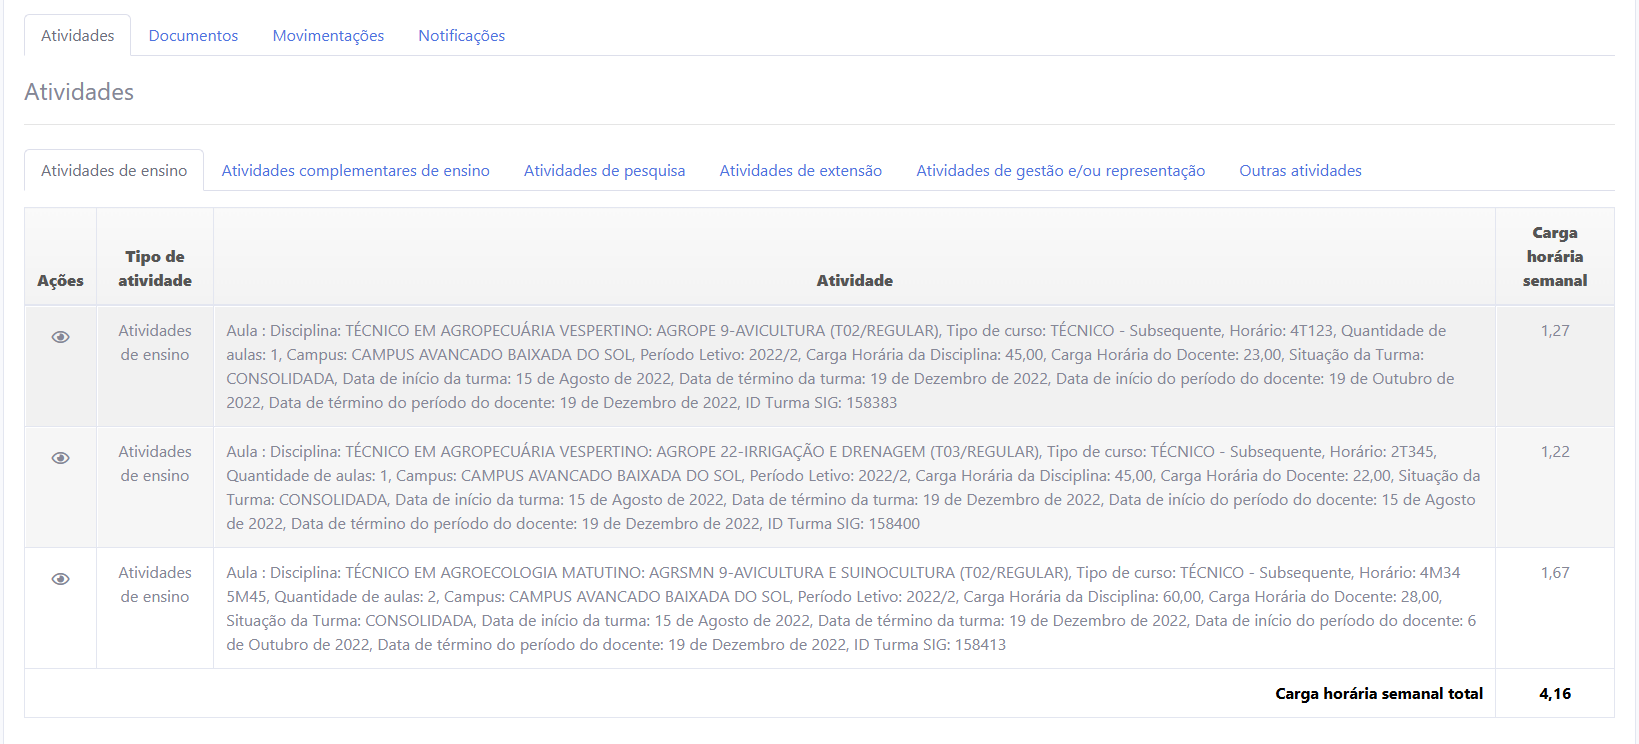Switch to the Documentos tab
The width and height of the screenshot is (1639, 744).
(193, 36)
